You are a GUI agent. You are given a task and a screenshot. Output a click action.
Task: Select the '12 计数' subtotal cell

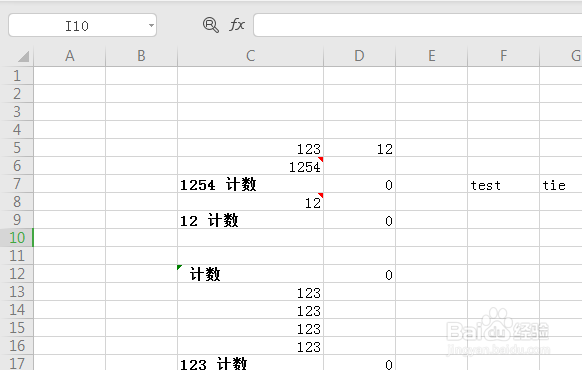click(251, 220)
